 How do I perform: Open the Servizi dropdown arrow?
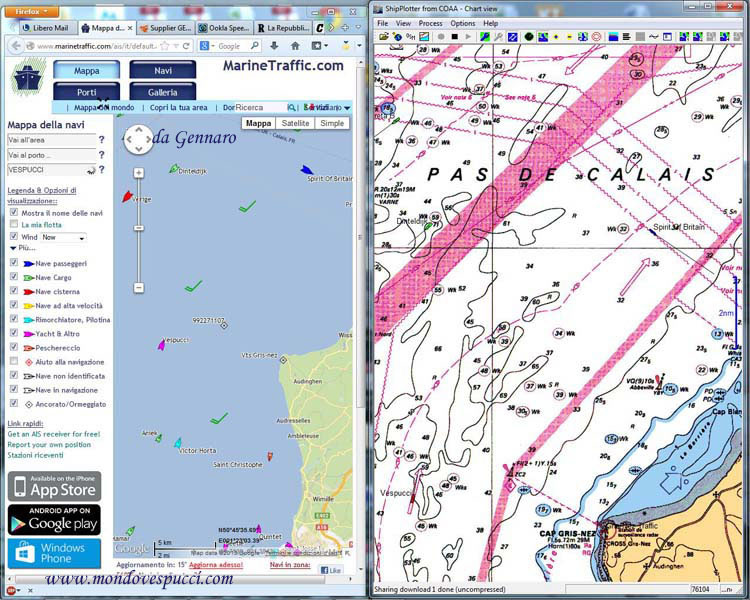(x=347, y=108)
